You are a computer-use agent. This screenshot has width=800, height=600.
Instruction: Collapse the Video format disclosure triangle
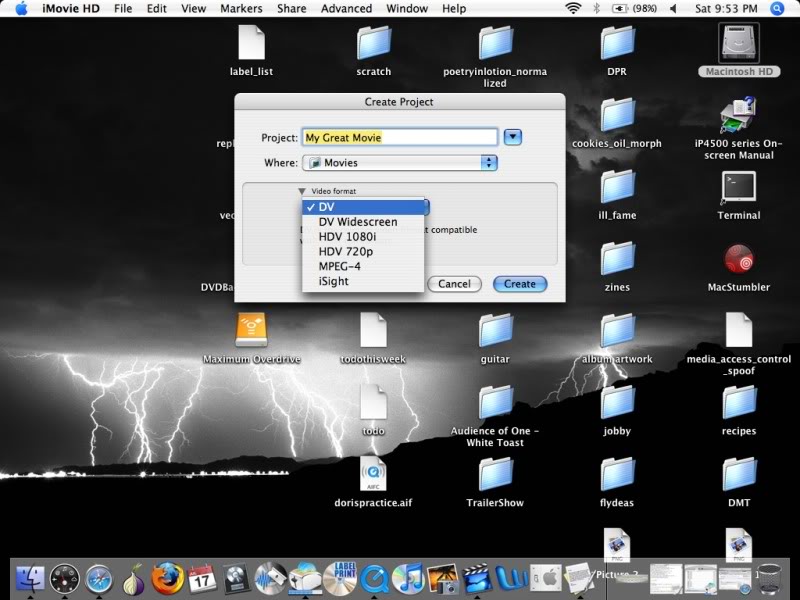[x=302, y=191]
